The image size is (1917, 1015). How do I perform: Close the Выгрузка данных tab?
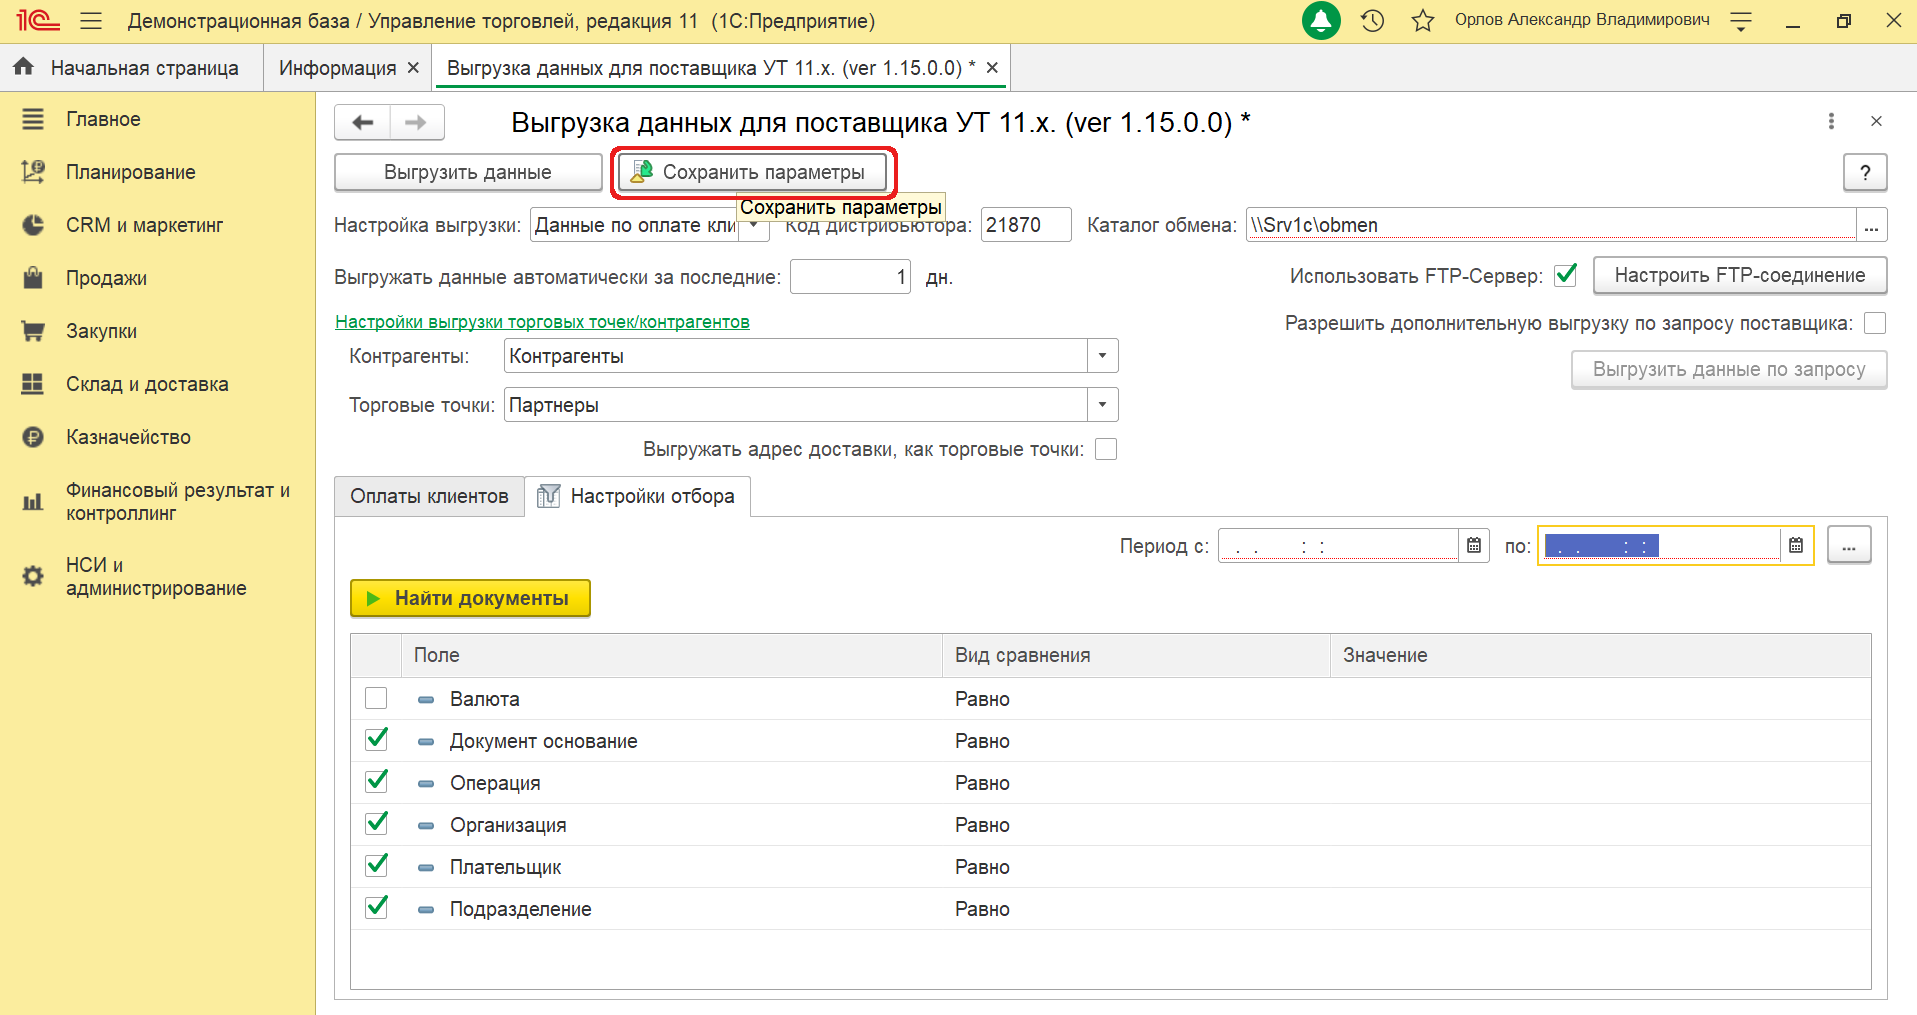(992, 68)
